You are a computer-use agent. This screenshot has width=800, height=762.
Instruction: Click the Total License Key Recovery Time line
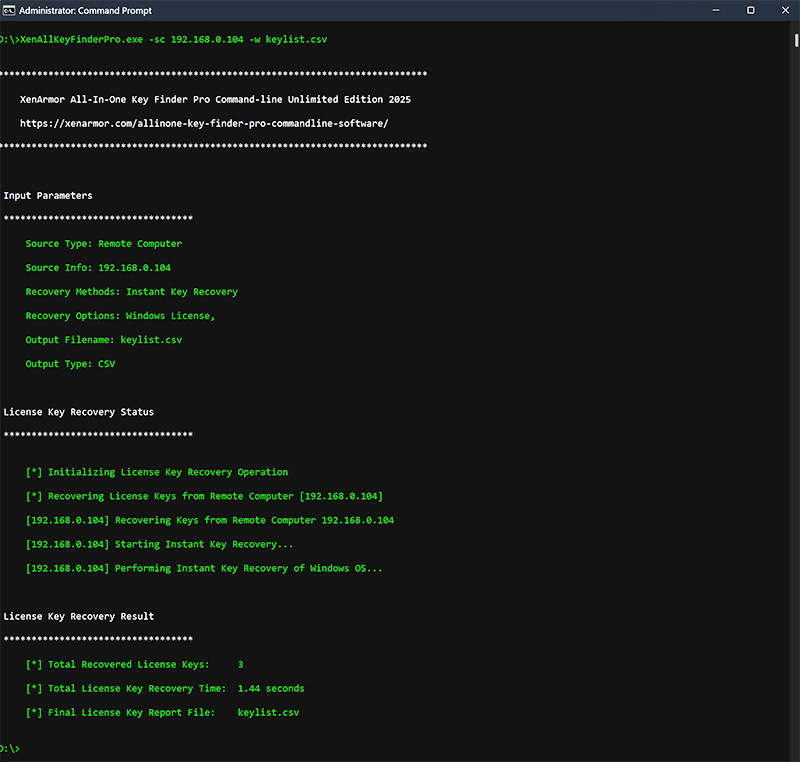(165, 689)
